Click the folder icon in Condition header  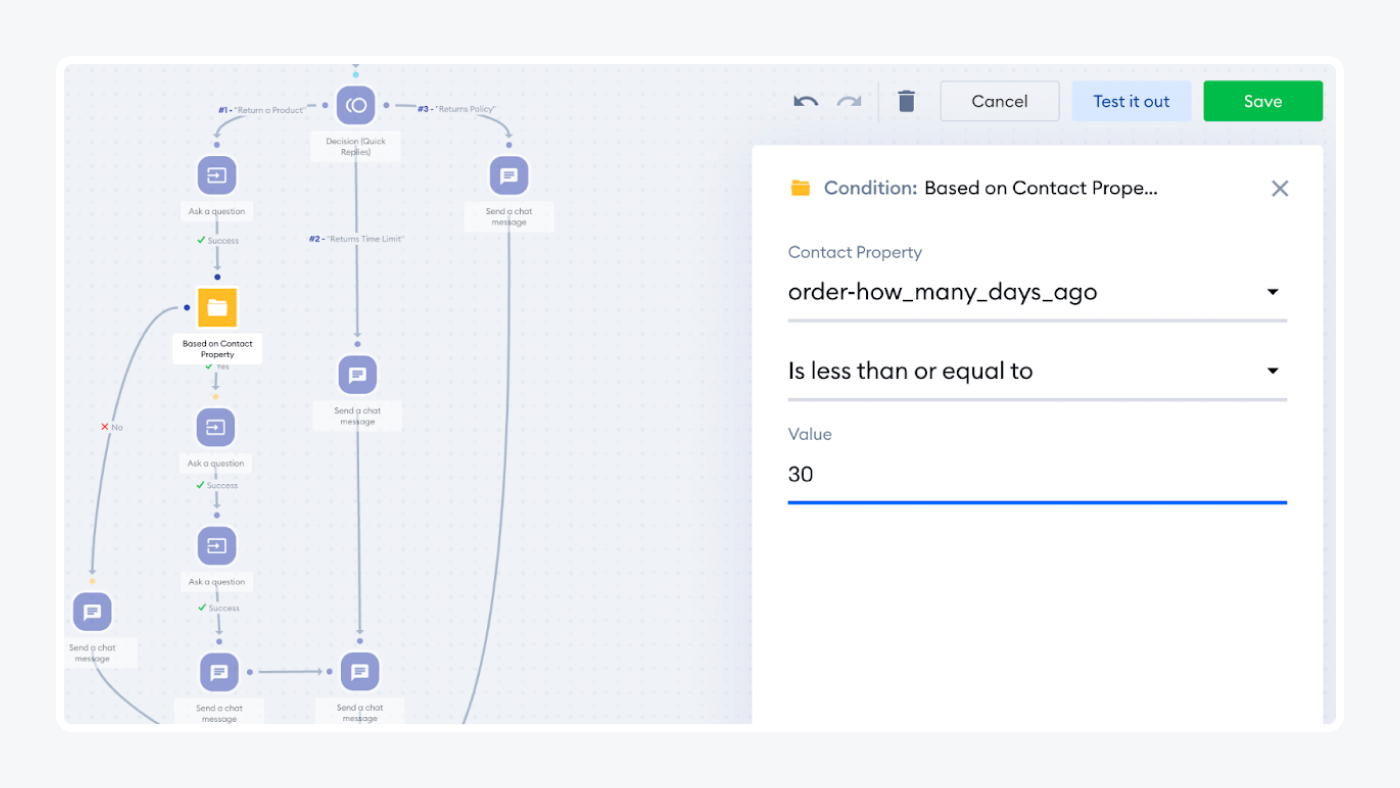click(800, 188)
